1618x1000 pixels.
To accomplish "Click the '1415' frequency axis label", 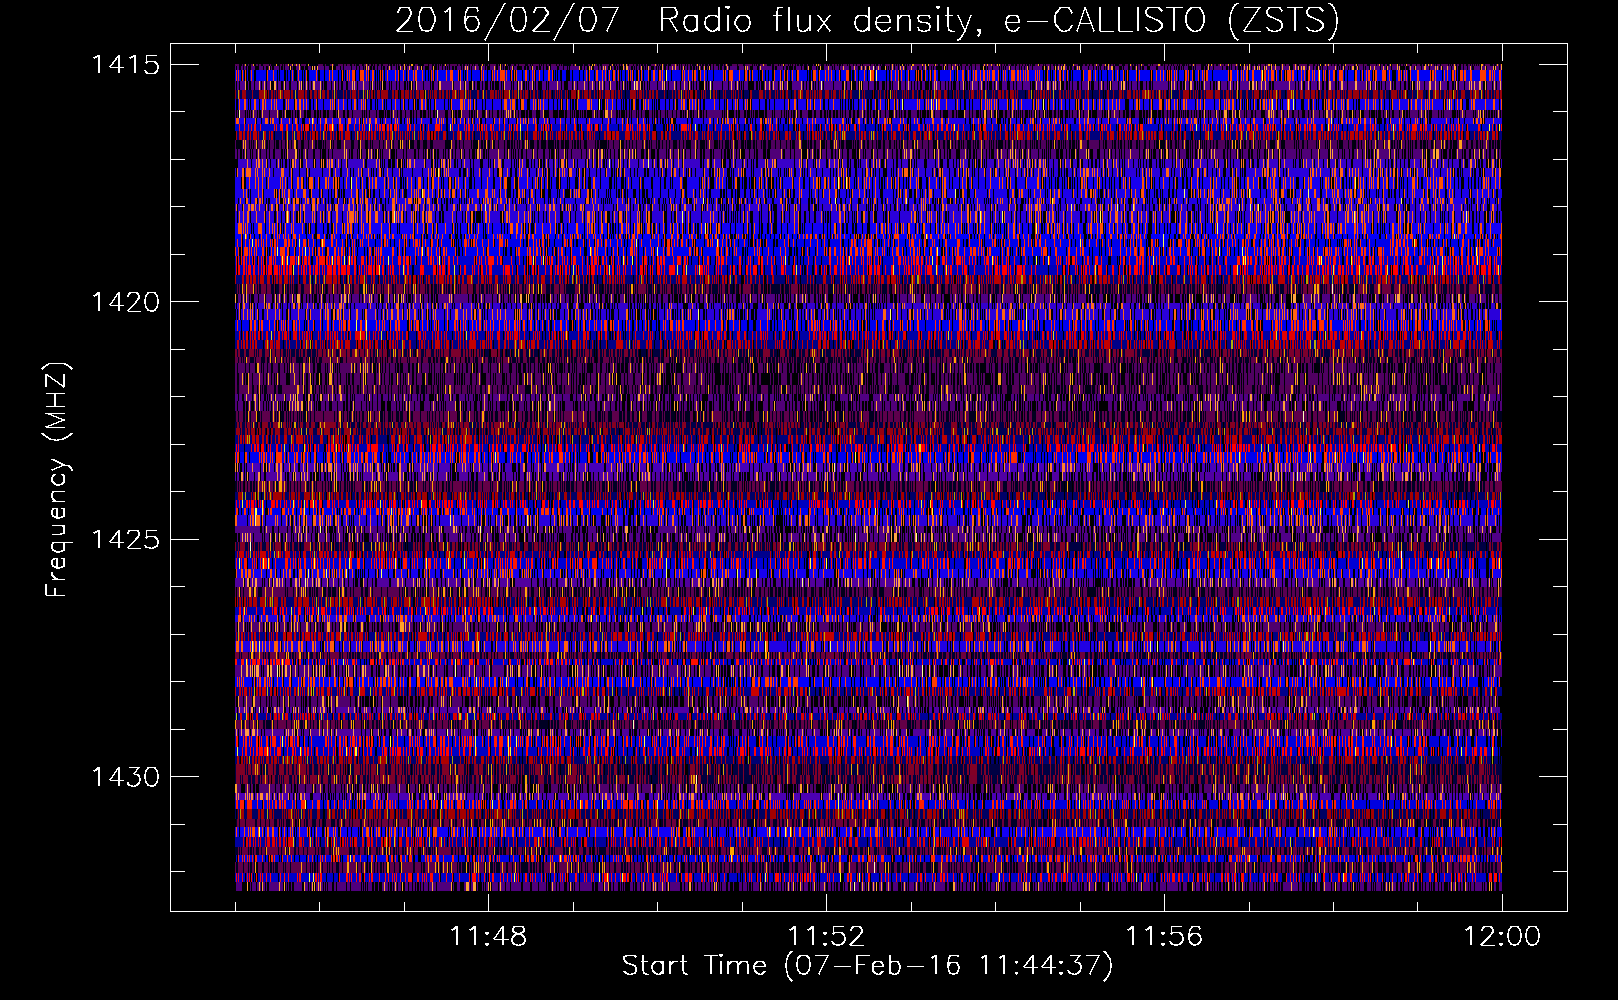I will [126, 65].
